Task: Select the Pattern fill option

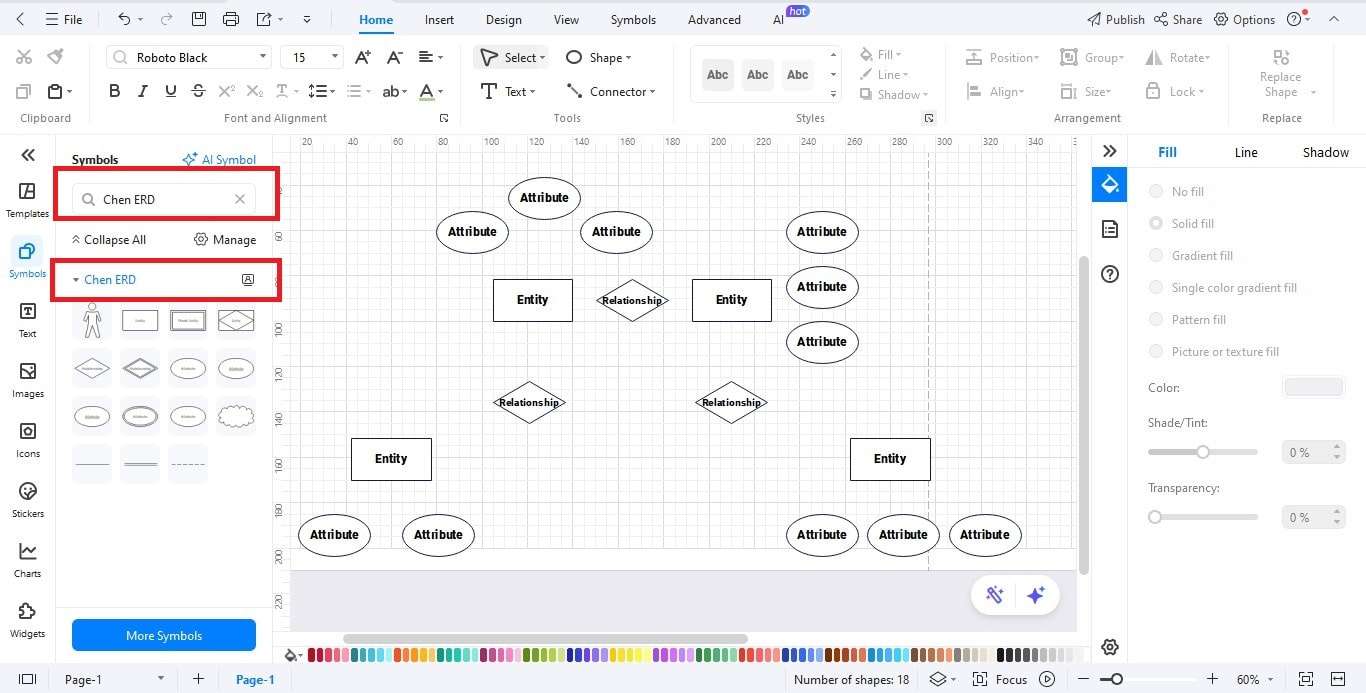Action: point(1187,319)
